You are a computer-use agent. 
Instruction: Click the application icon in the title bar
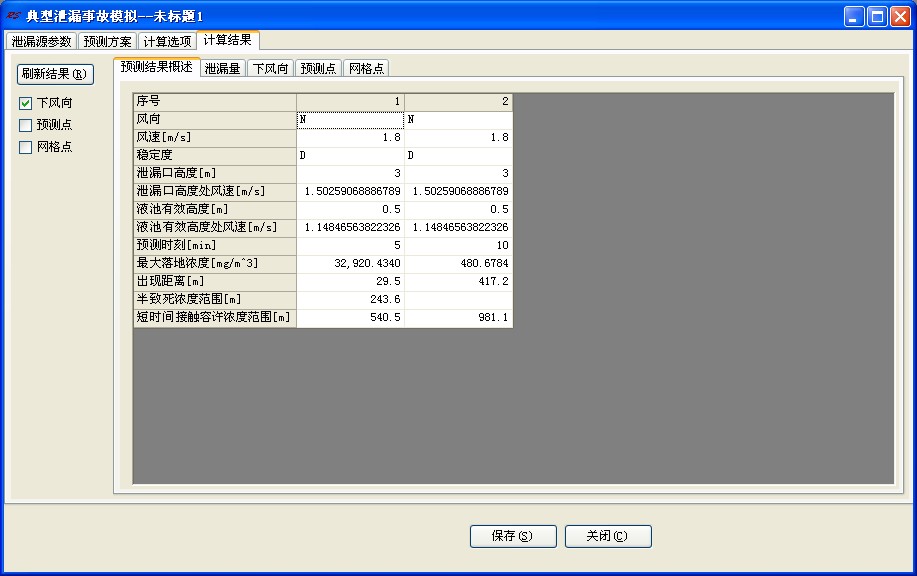(13, 16)
